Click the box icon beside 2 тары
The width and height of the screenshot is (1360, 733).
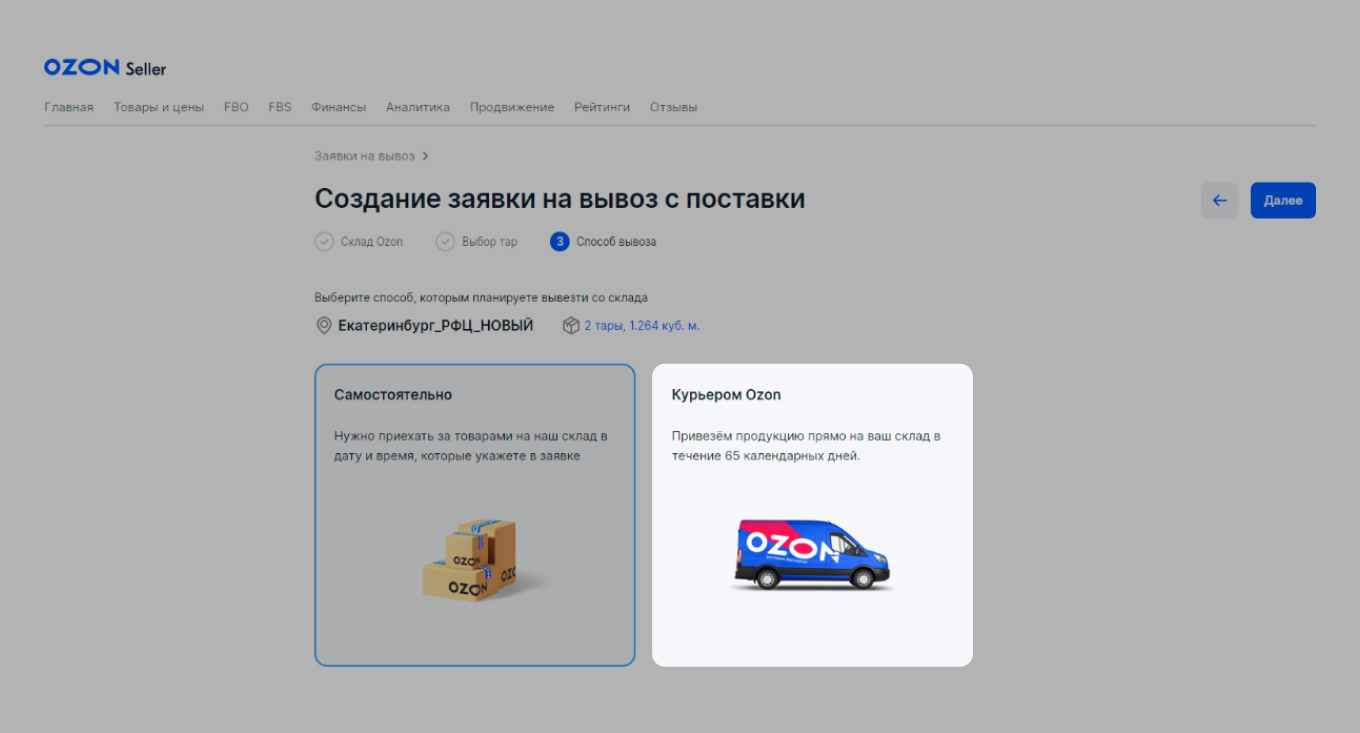coord(571,326)
